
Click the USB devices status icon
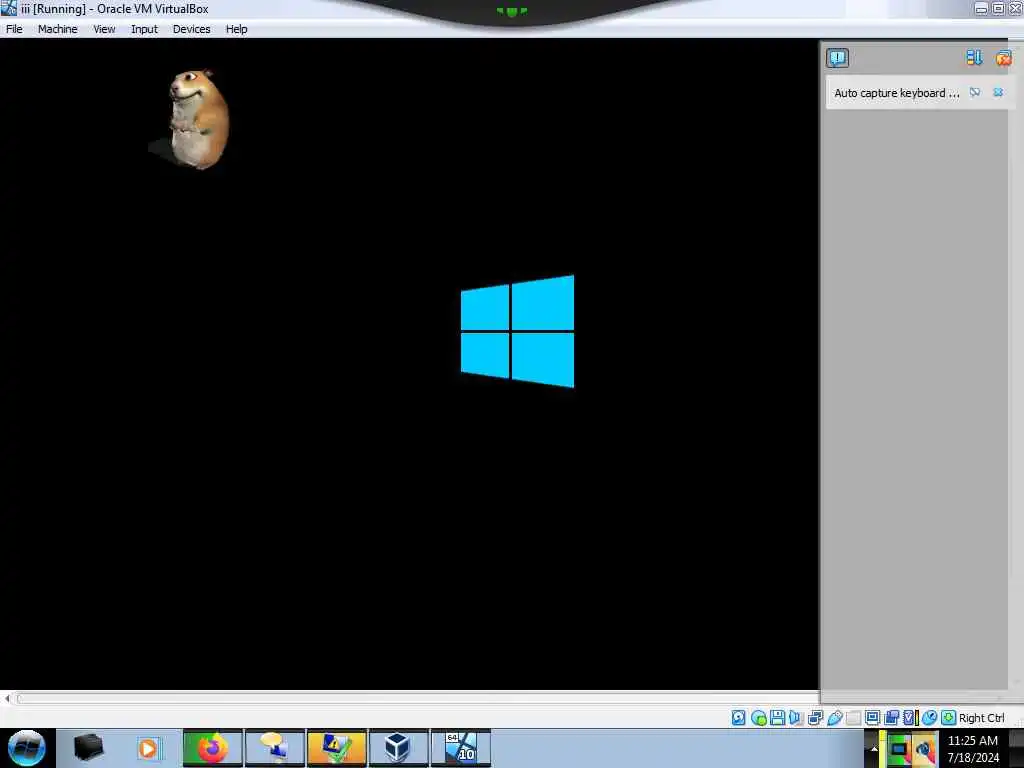tap(835, 718)
